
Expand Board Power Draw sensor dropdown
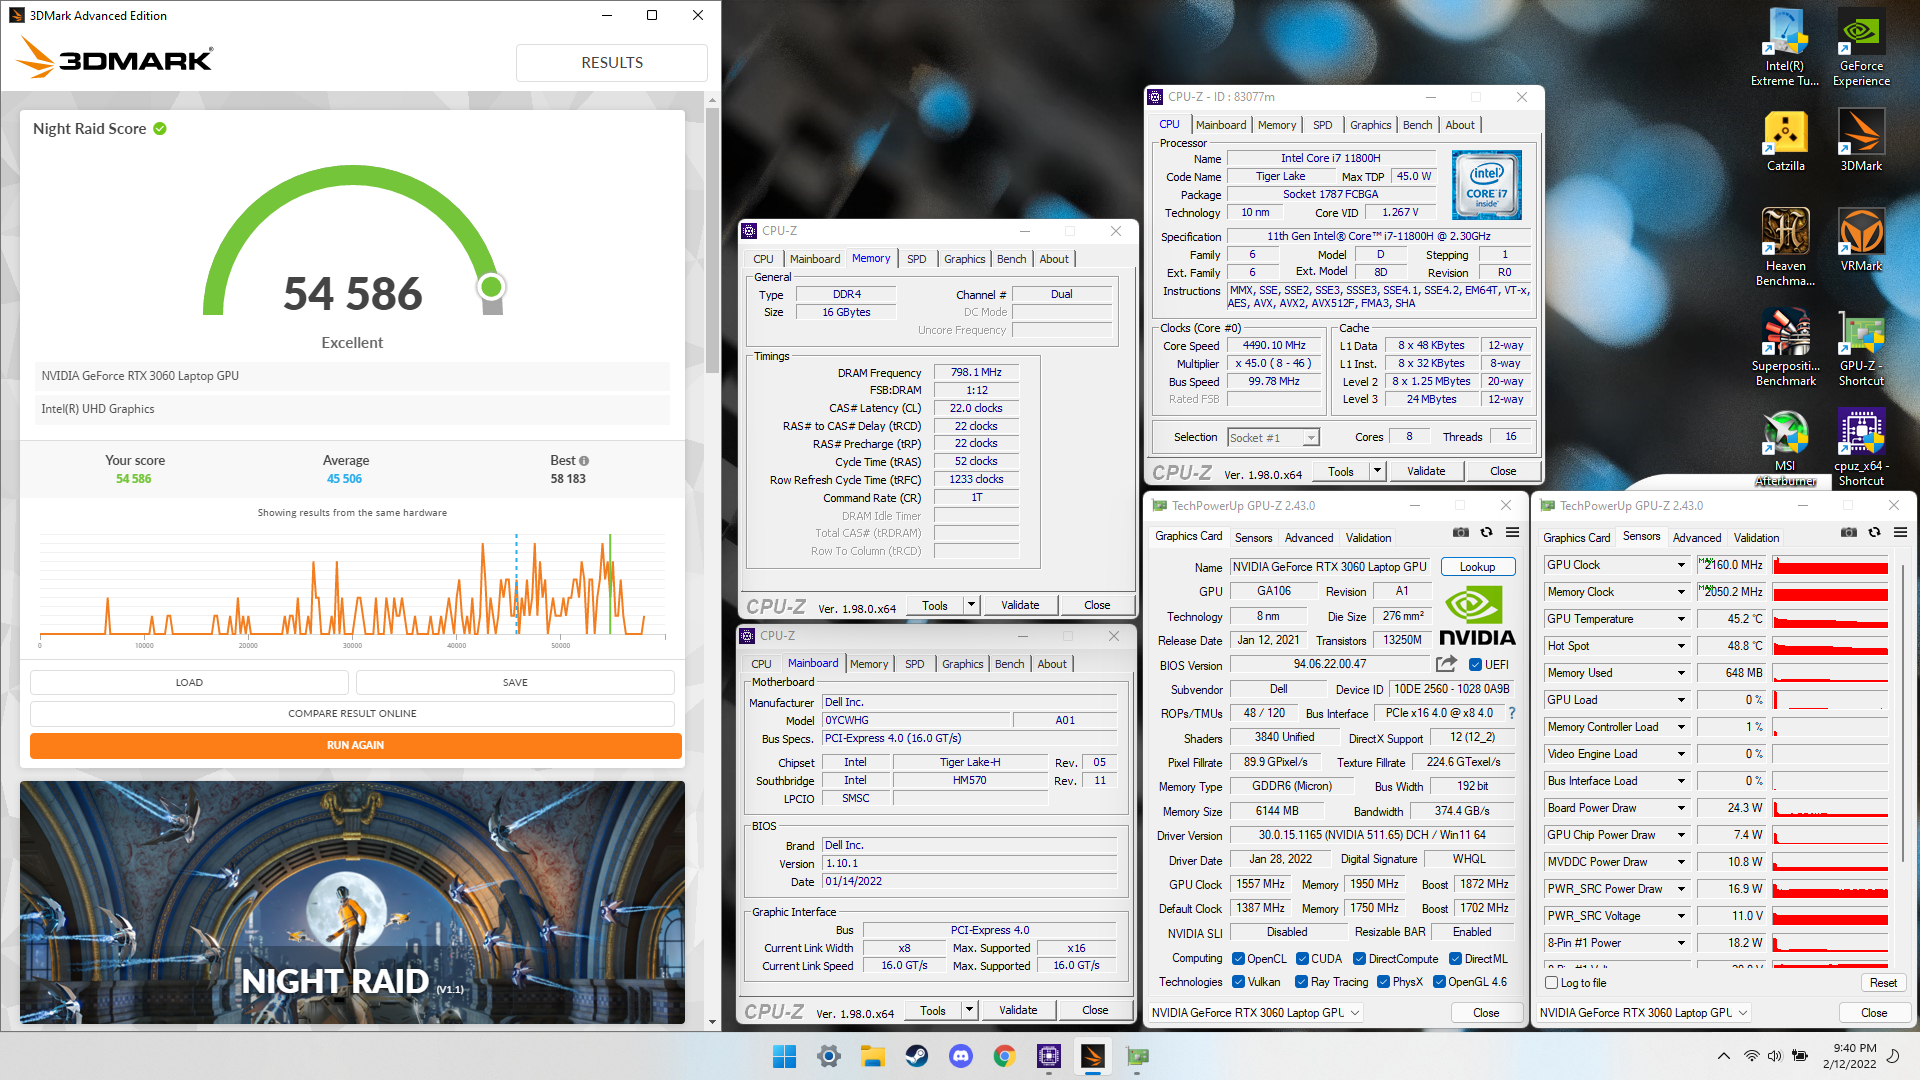click(x=1681, y=808)
